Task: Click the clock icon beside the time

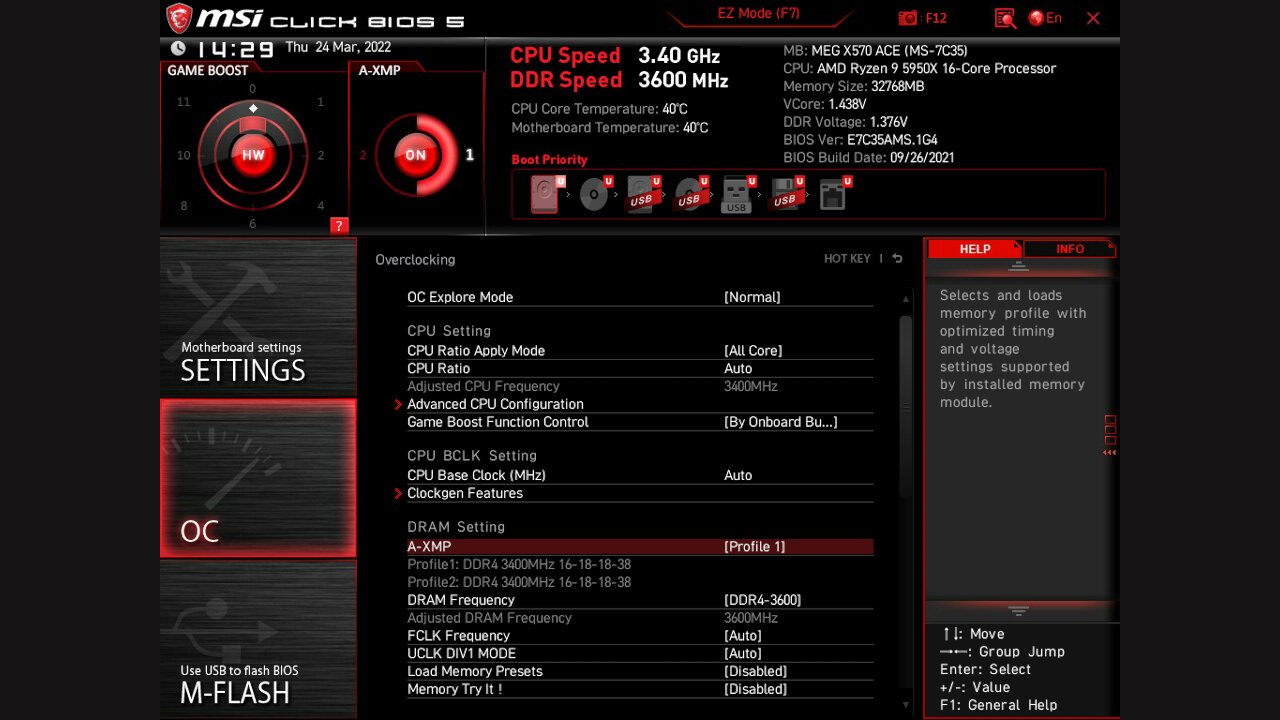Action: tap(178, 48)
